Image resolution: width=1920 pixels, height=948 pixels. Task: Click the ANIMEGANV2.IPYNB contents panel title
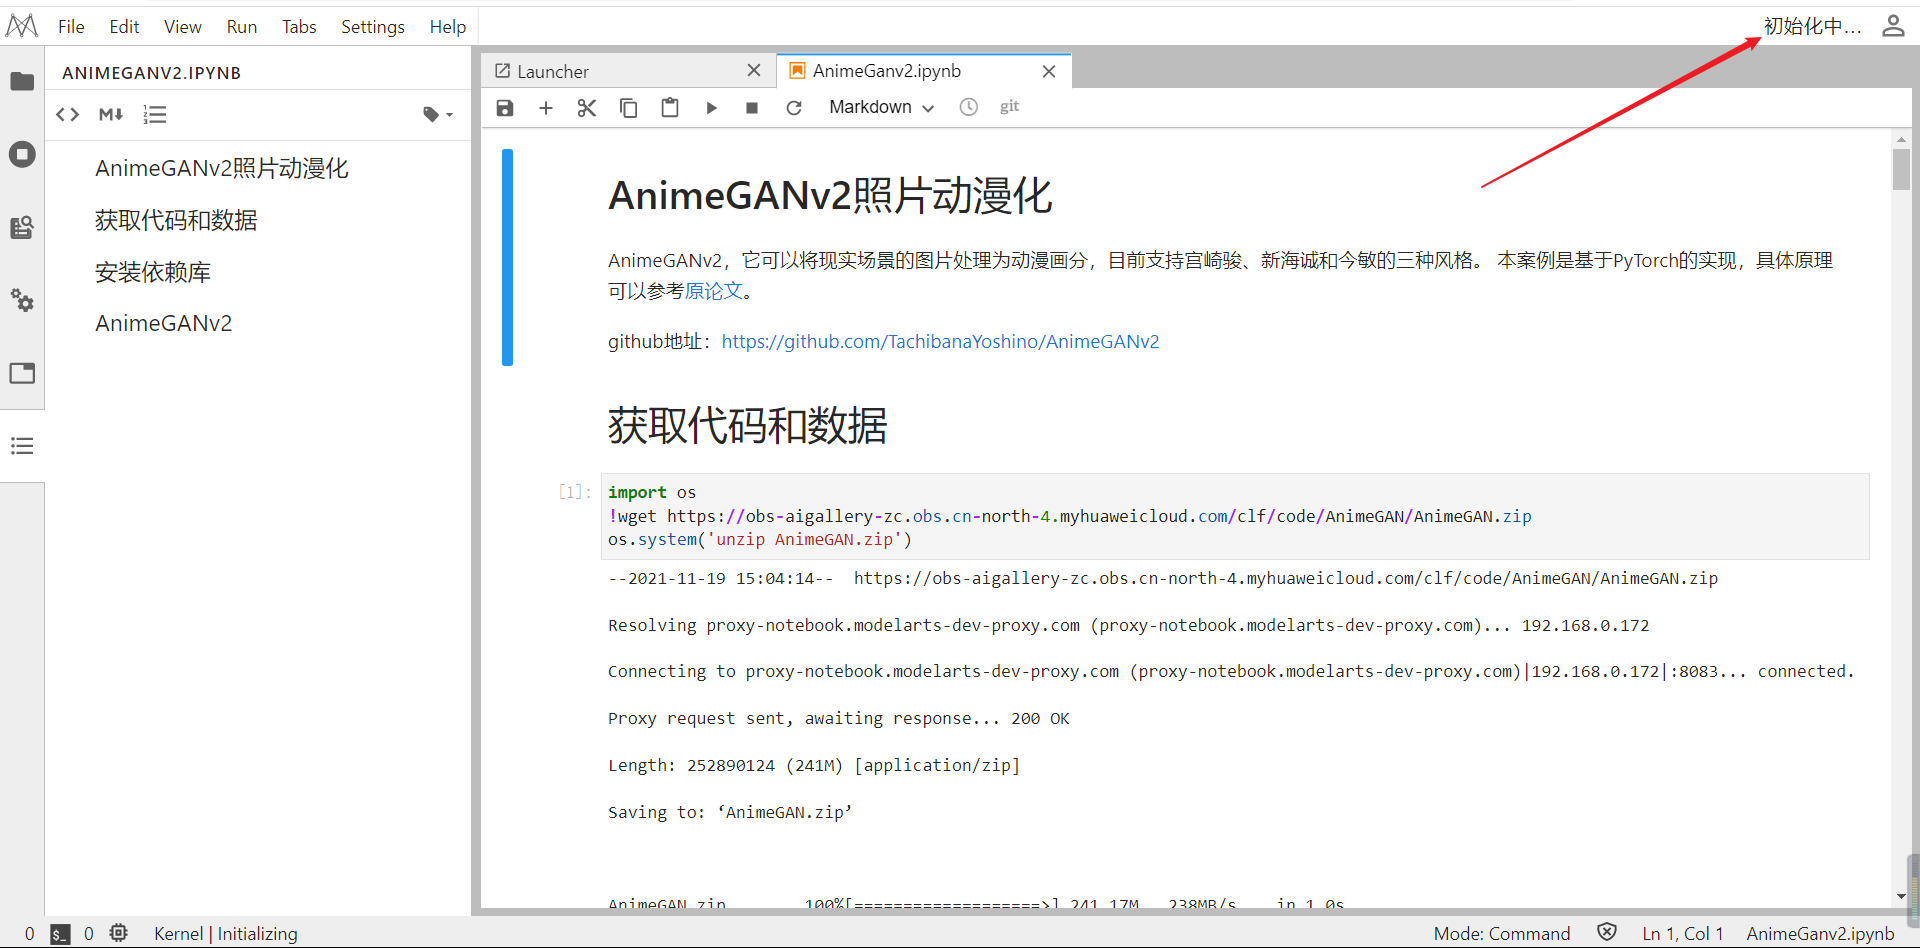tap(152, 73)
